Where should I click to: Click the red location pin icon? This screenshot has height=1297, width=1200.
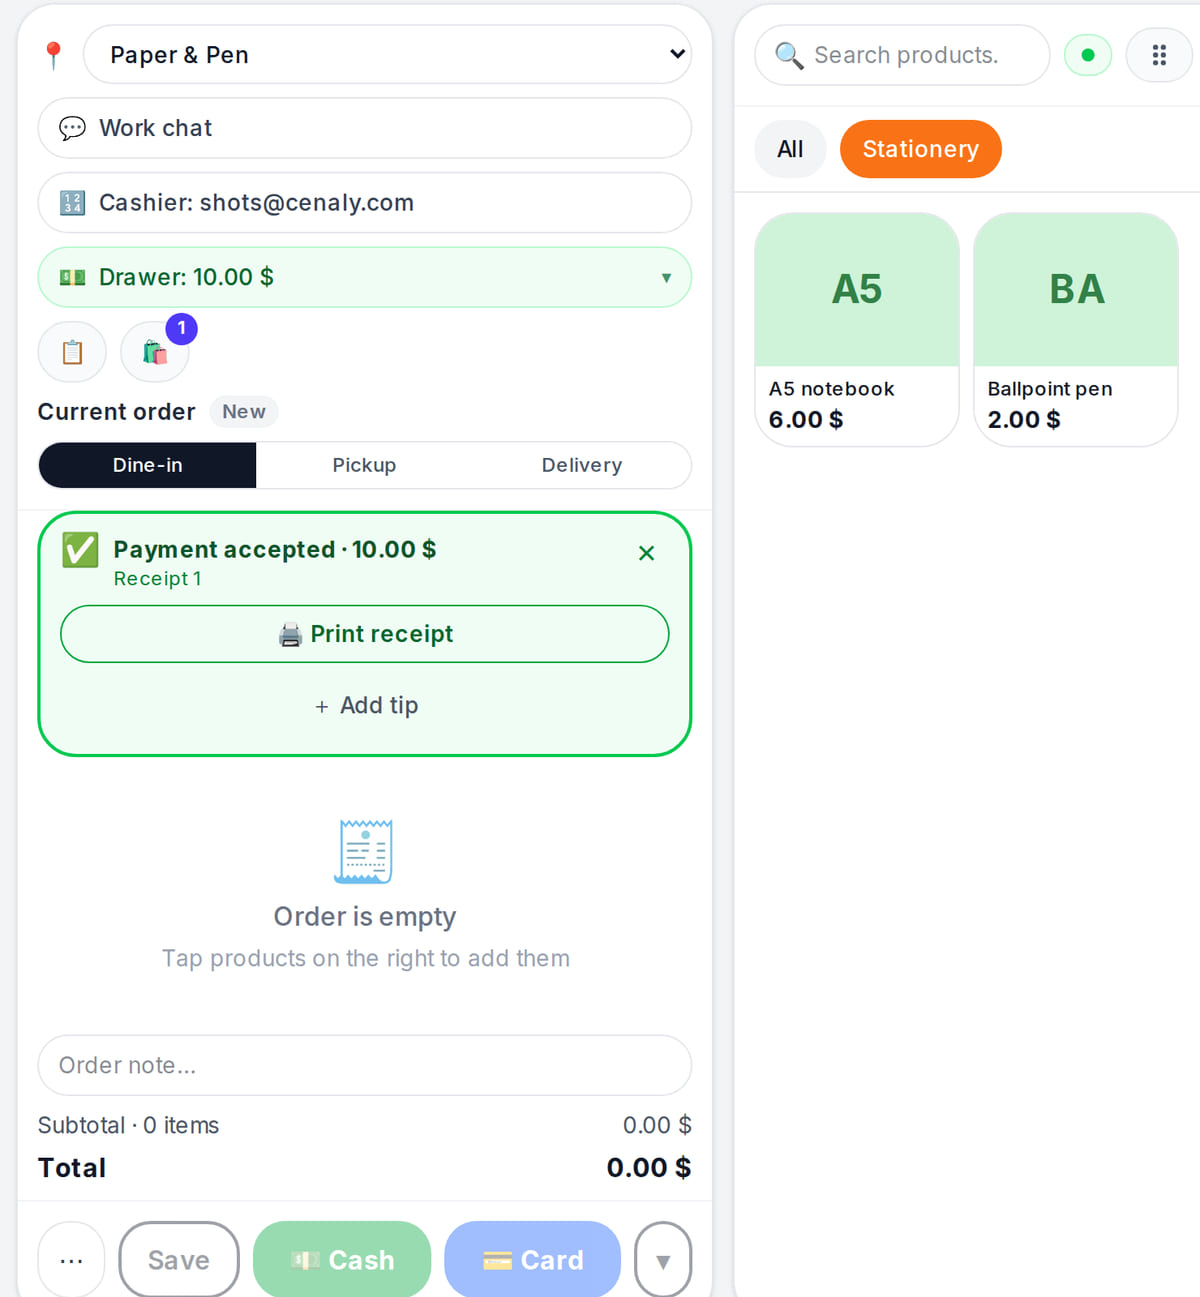pos(54,55)
